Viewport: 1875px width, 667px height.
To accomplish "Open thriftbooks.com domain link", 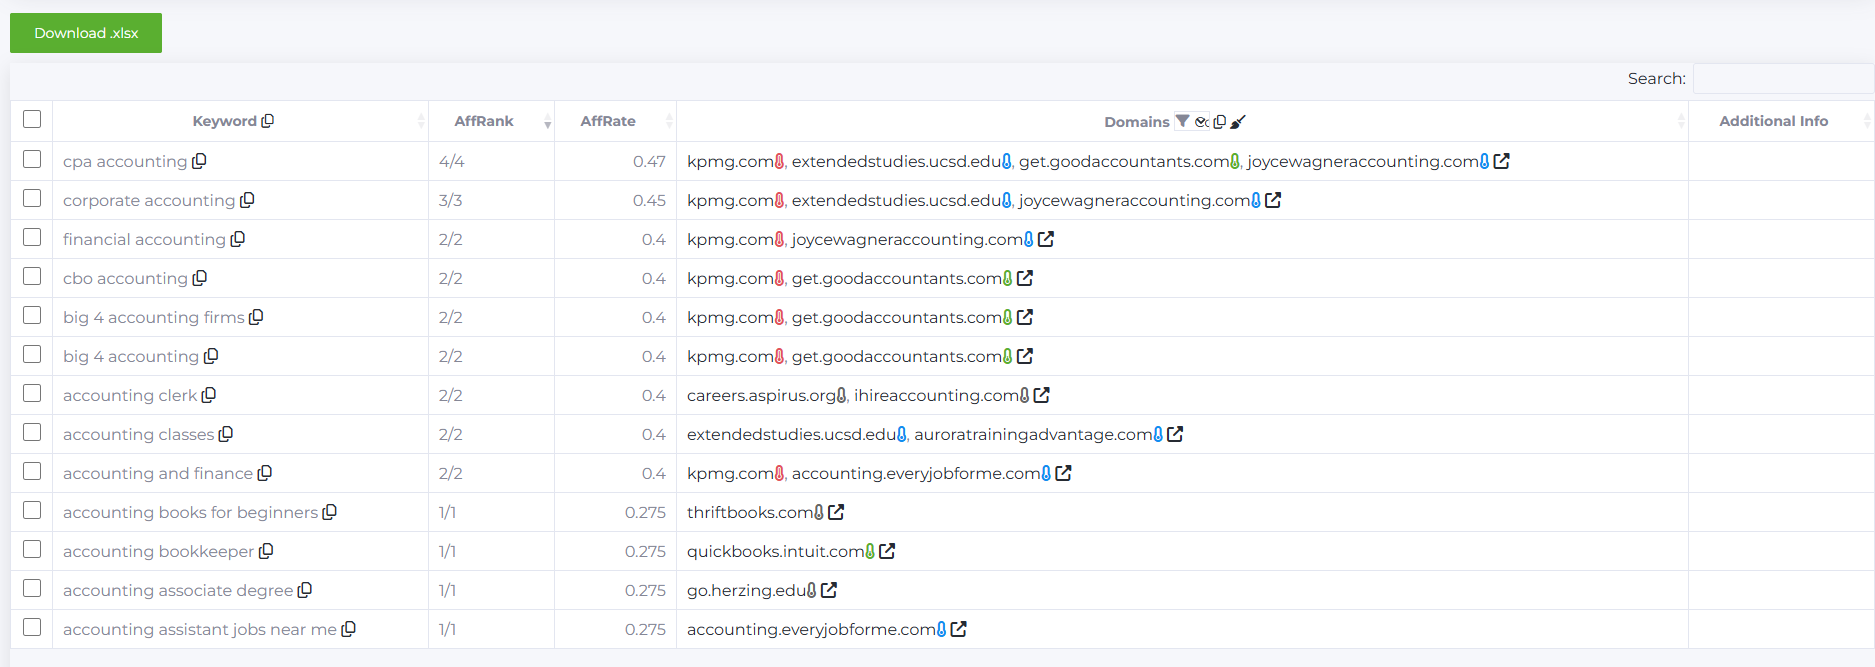I will pyautogui.click(x=750, y=512).
